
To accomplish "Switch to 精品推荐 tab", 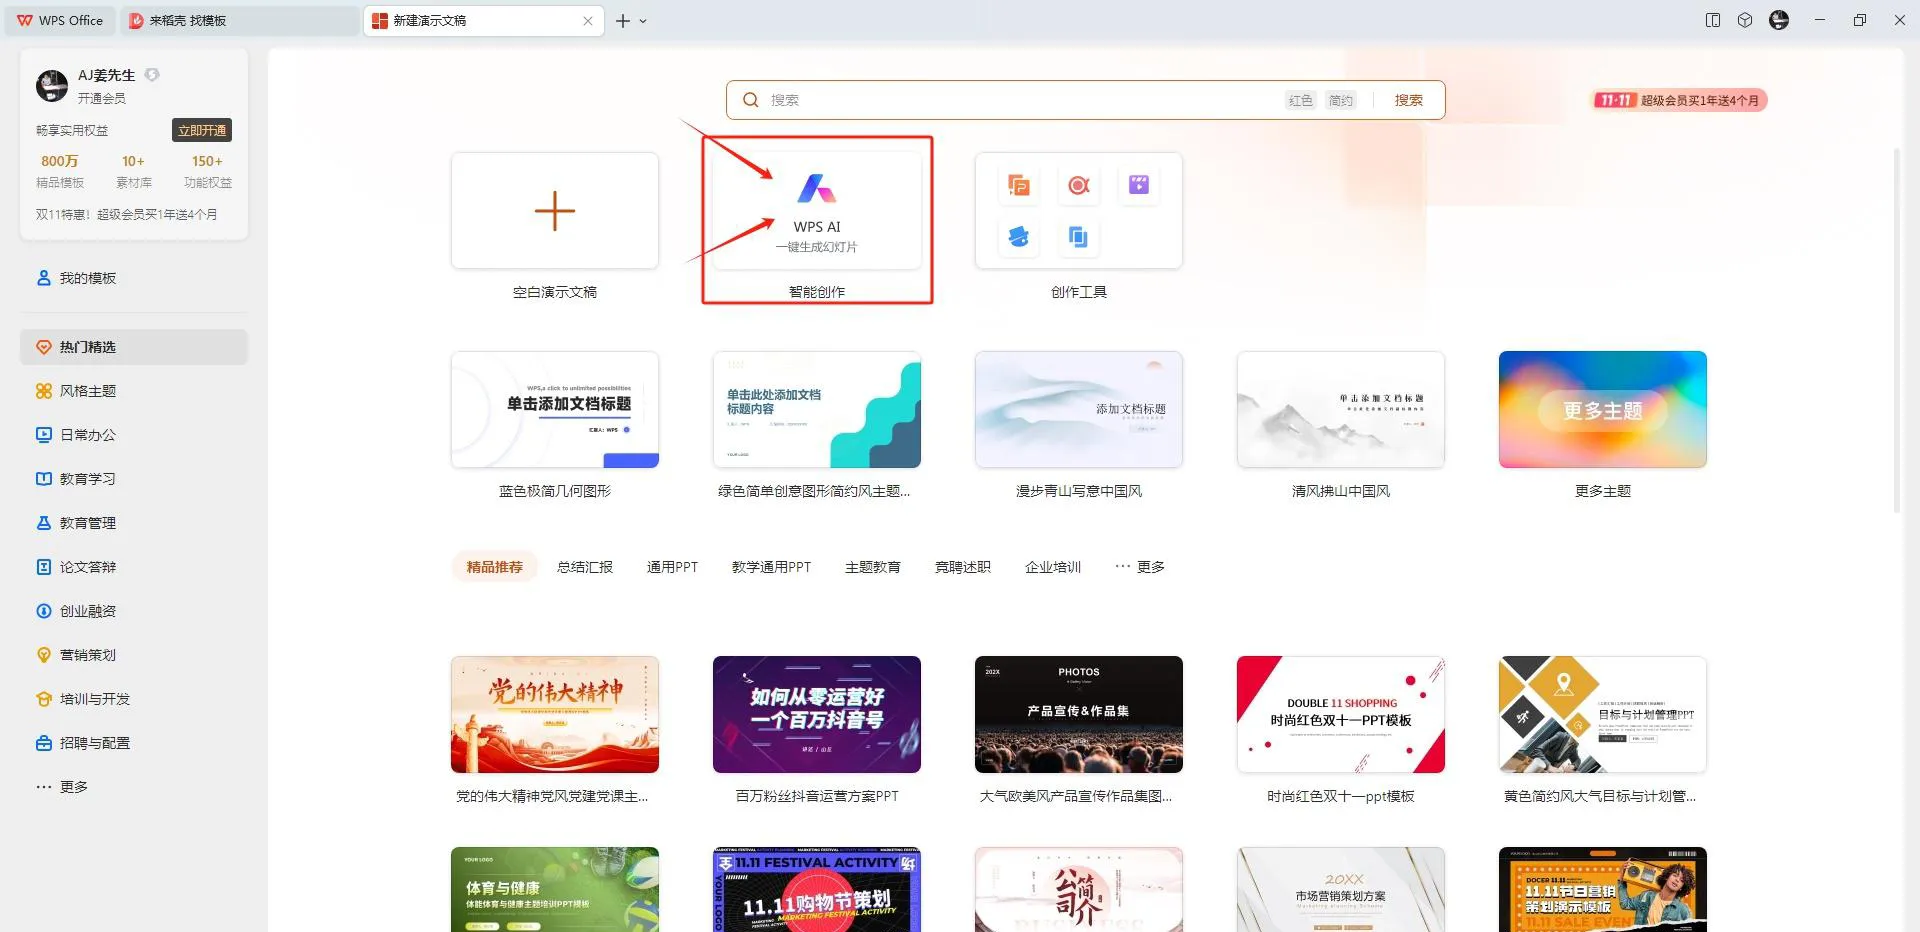I will [494, 567].
